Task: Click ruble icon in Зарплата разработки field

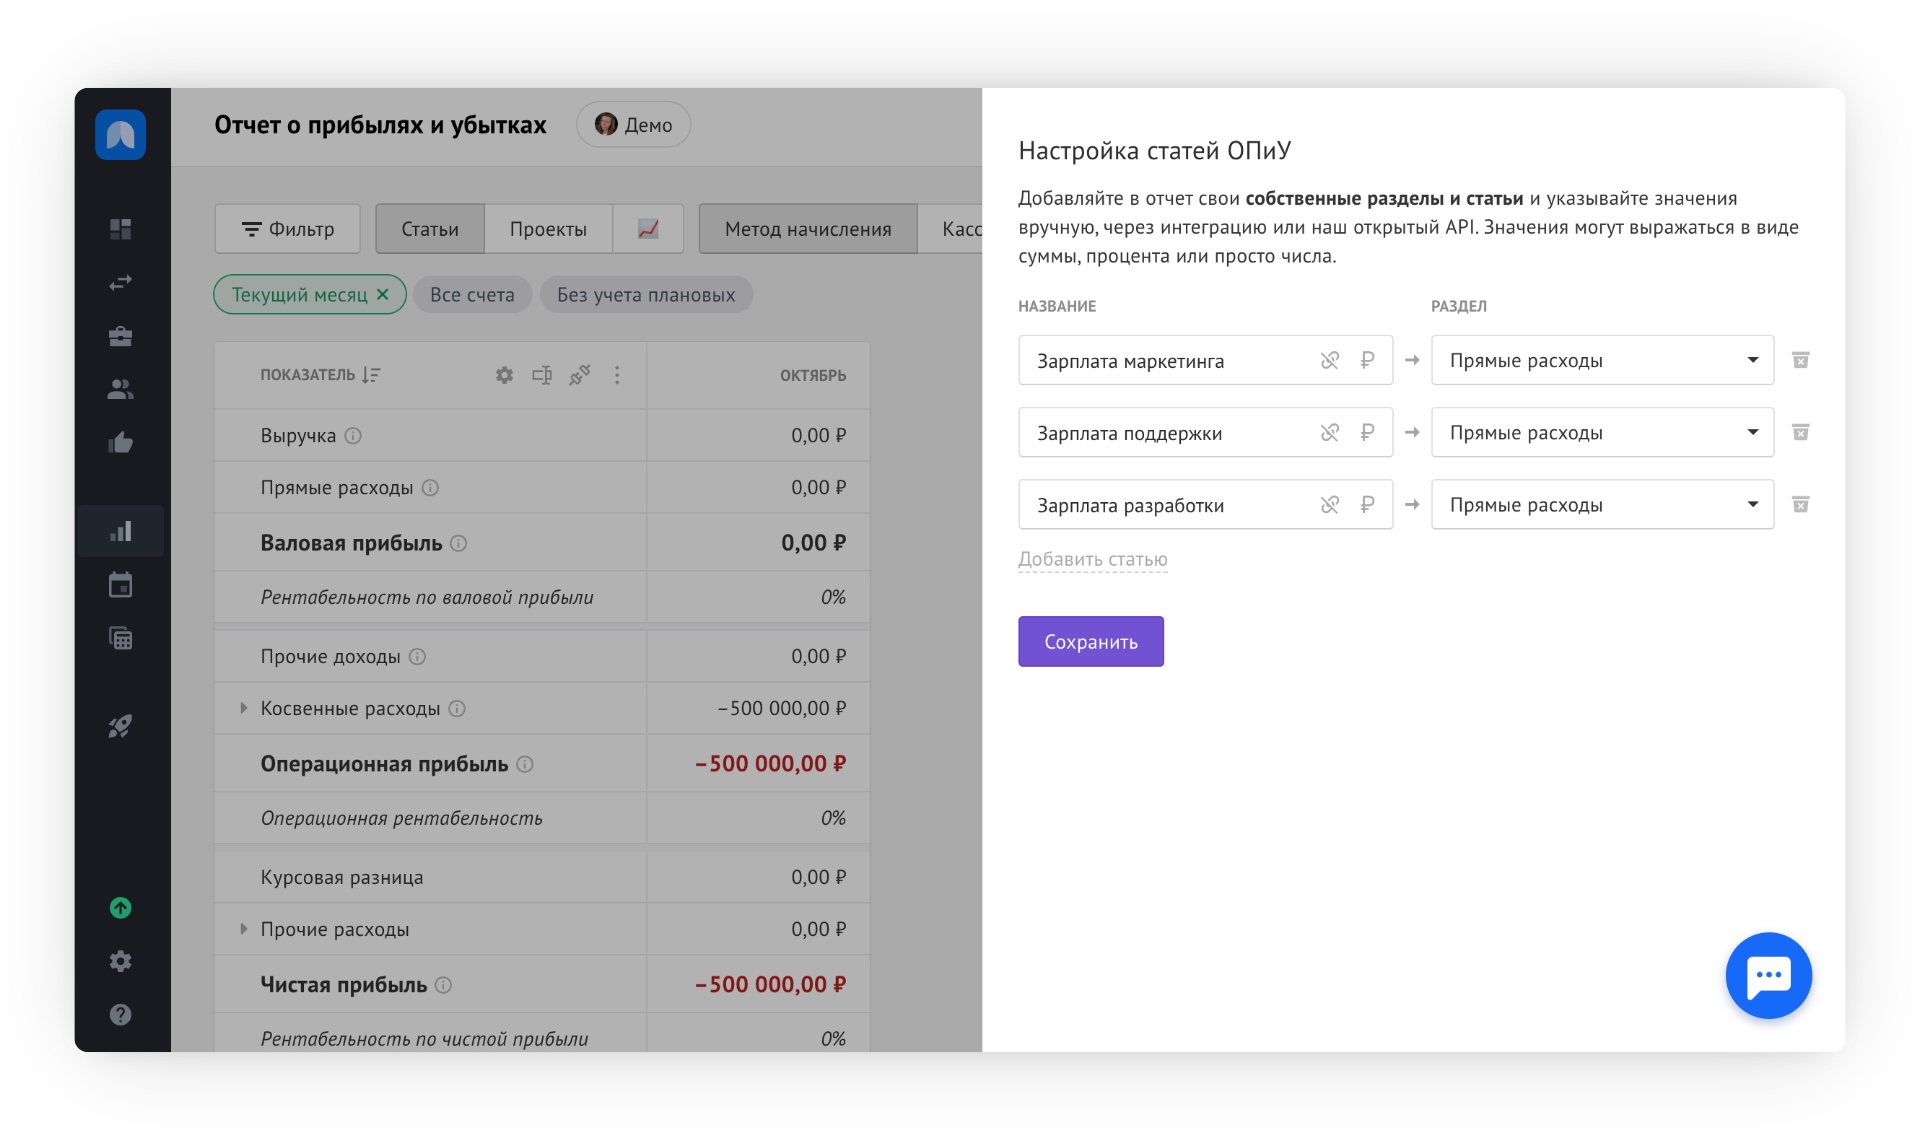Action: (x=1367, y=505)
